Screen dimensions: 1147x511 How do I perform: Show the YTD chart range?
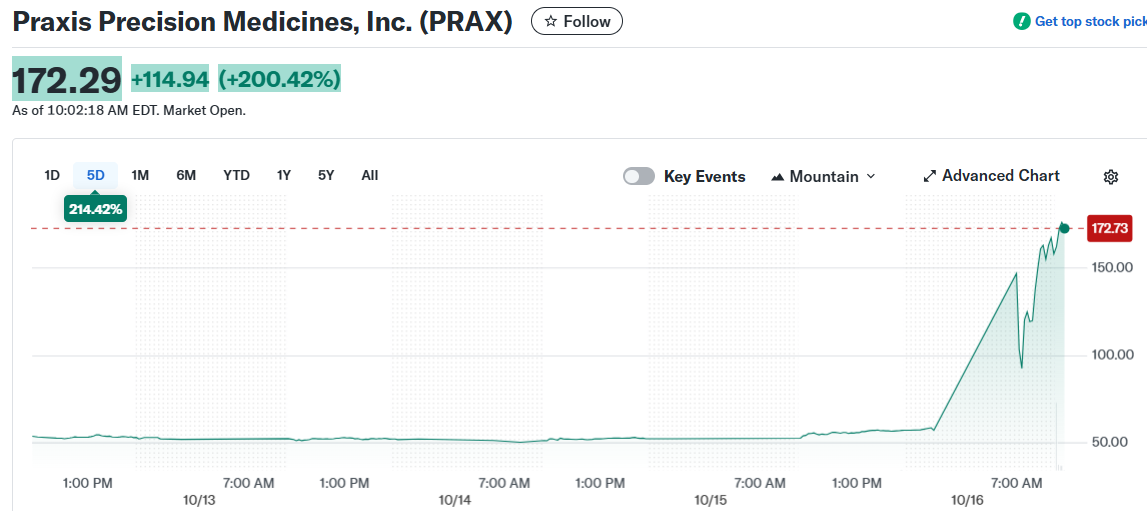pyautogui.click(x=236, y=175)
